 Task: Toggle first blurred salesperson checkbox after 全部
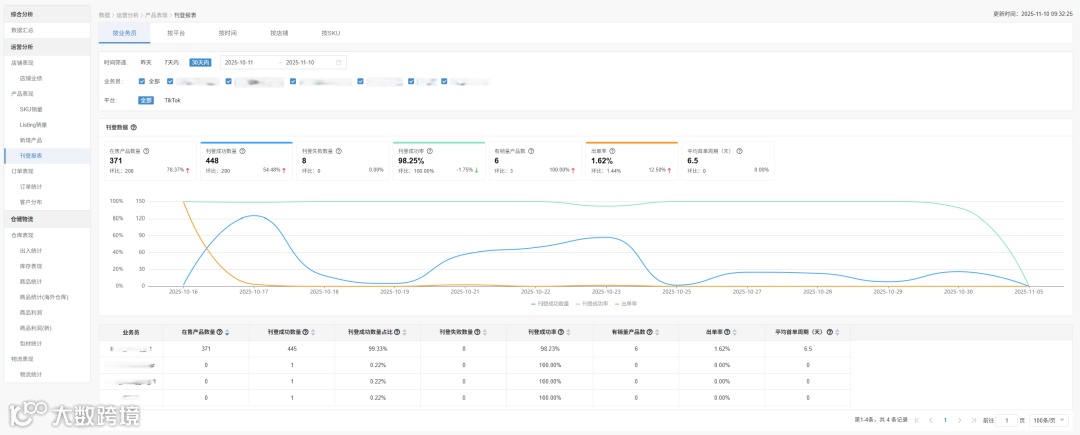[170, 81]
